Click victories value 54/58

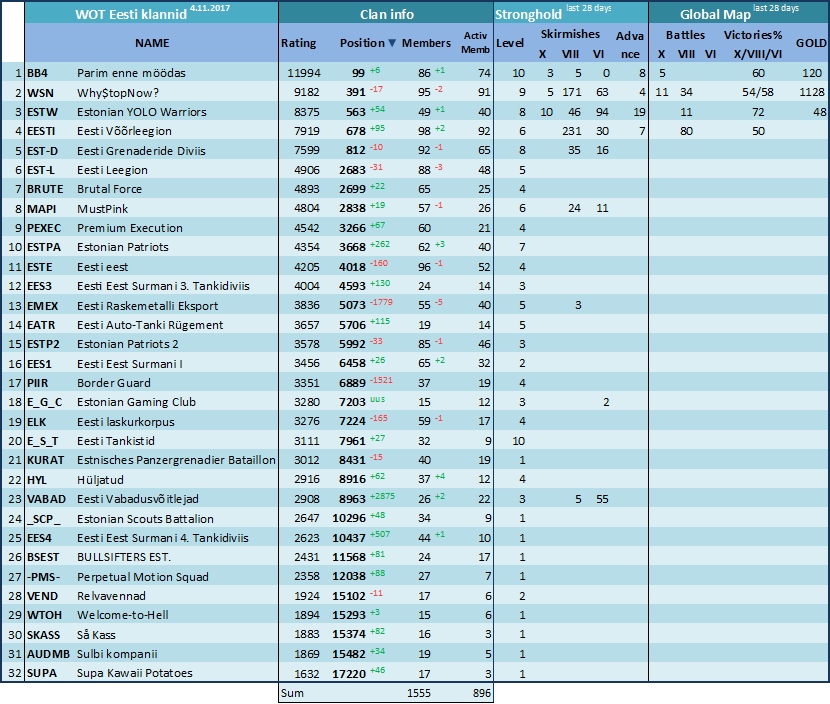(757, 93)
